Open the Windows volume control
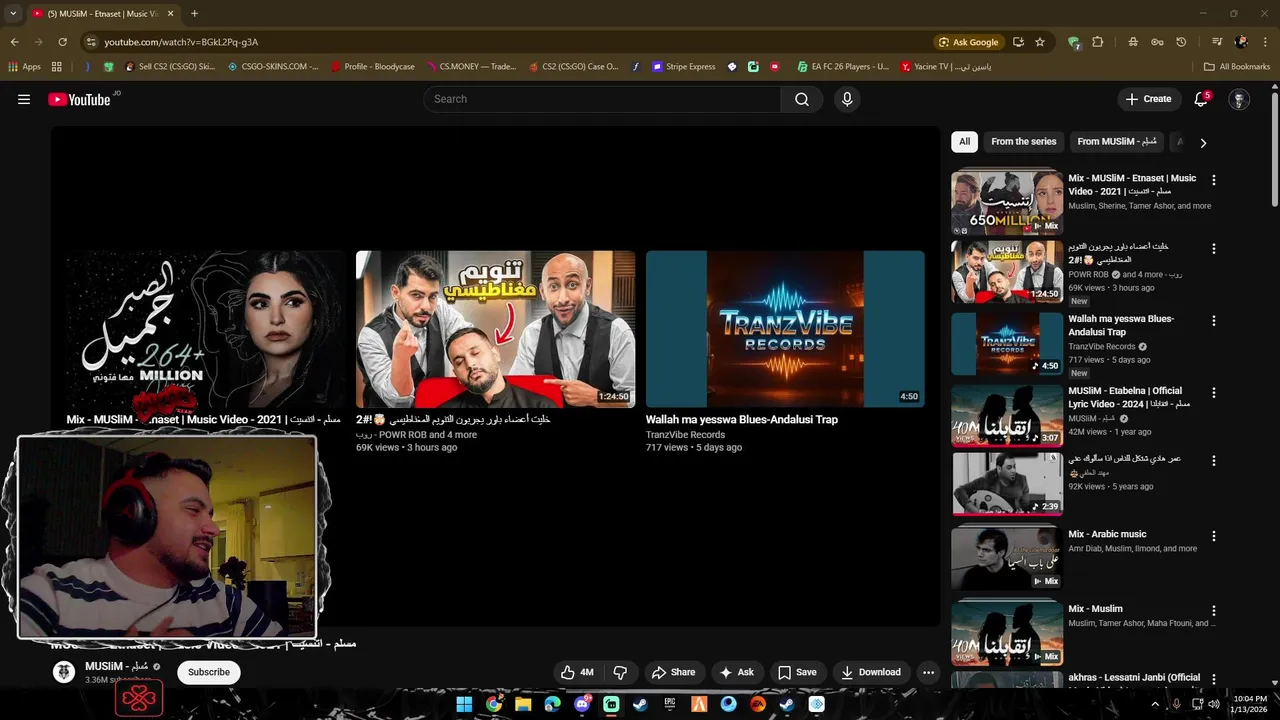The height and width of the screenshot is (720, 1280). pyautogui.click(x=1213, y=704)
